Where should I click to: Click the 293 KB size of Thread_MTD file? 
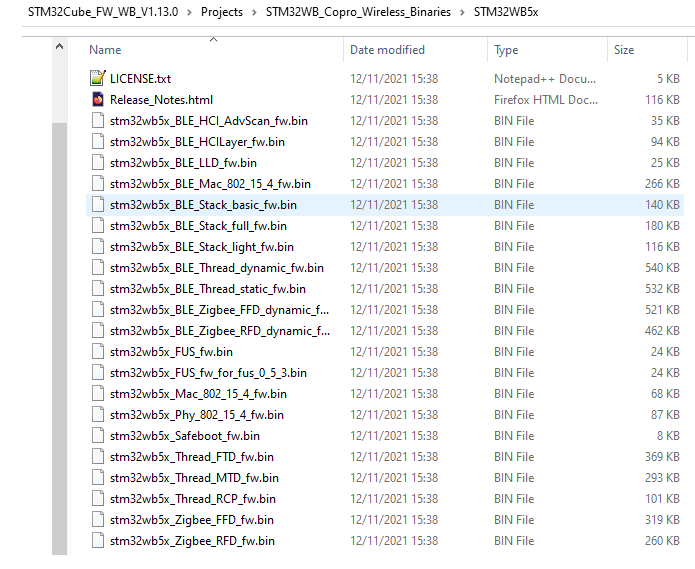[662, 478]
